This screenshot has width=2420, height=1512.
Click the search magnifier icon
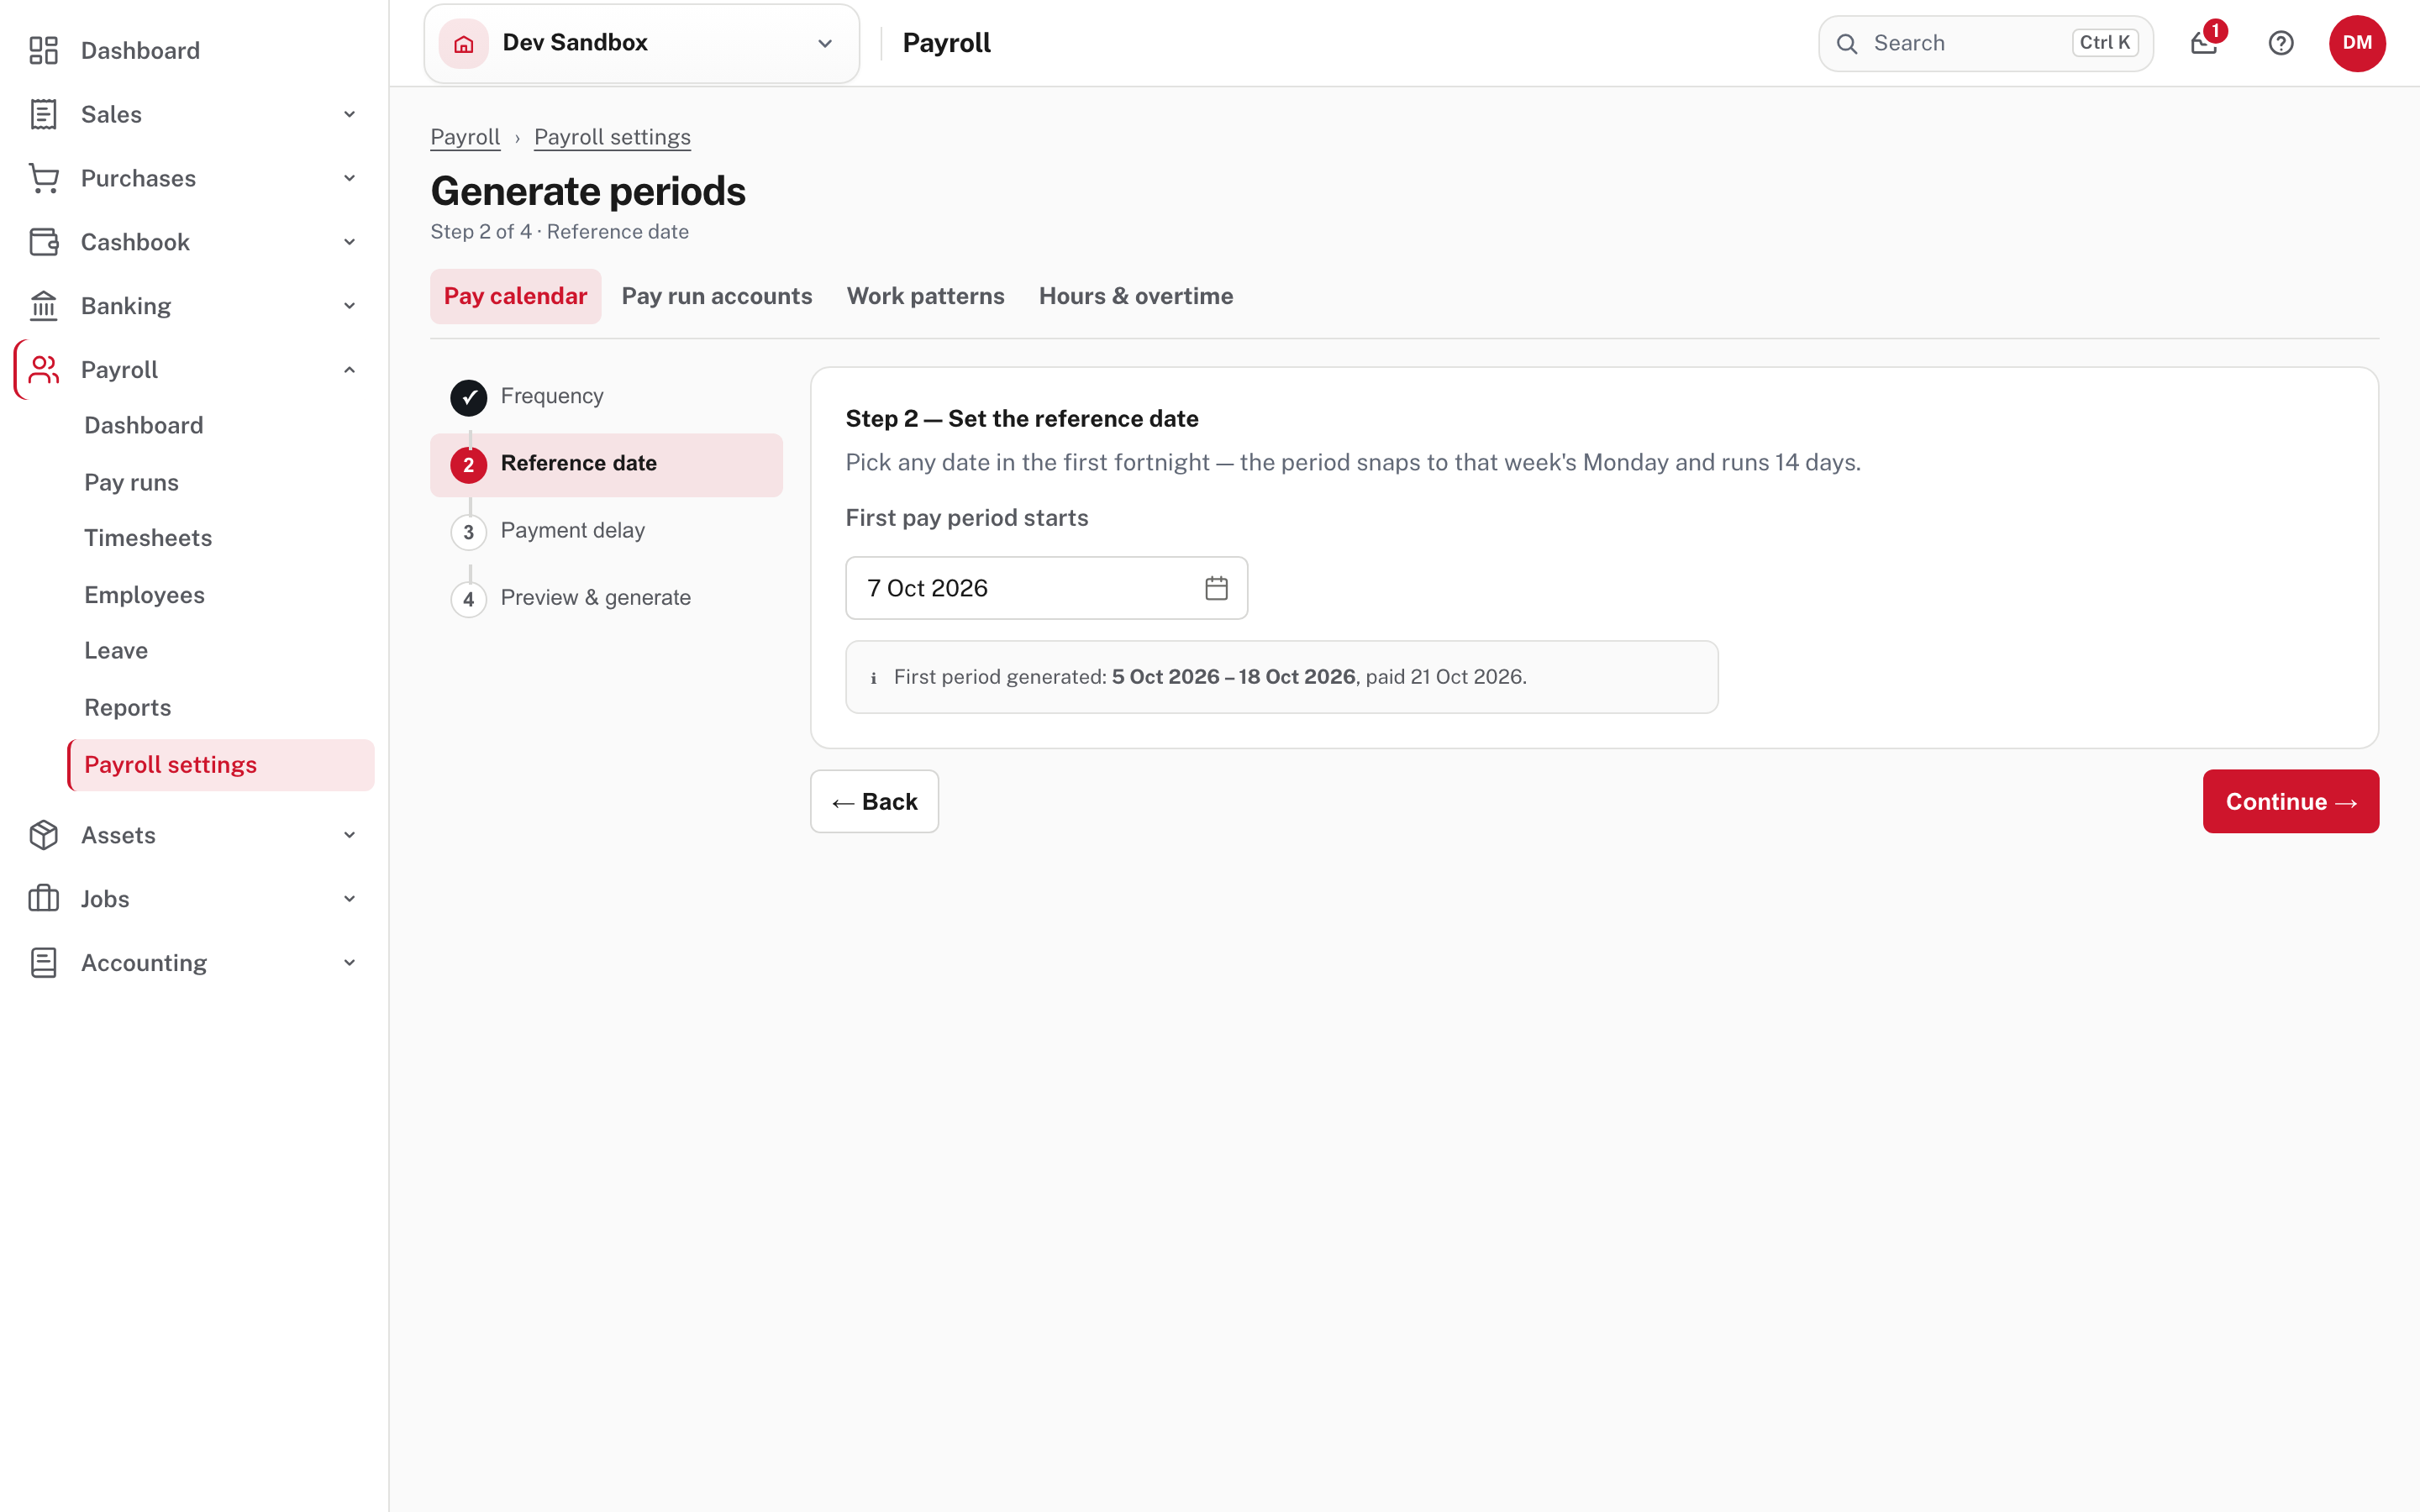[x=1847, y=43]
